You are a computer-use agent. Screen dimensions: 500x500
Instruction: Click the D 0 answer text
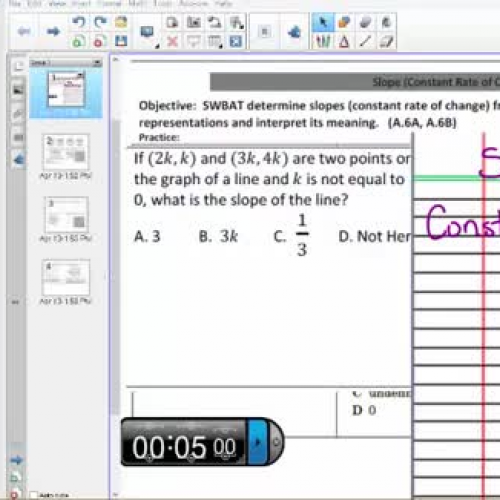(x=364, y=410)
